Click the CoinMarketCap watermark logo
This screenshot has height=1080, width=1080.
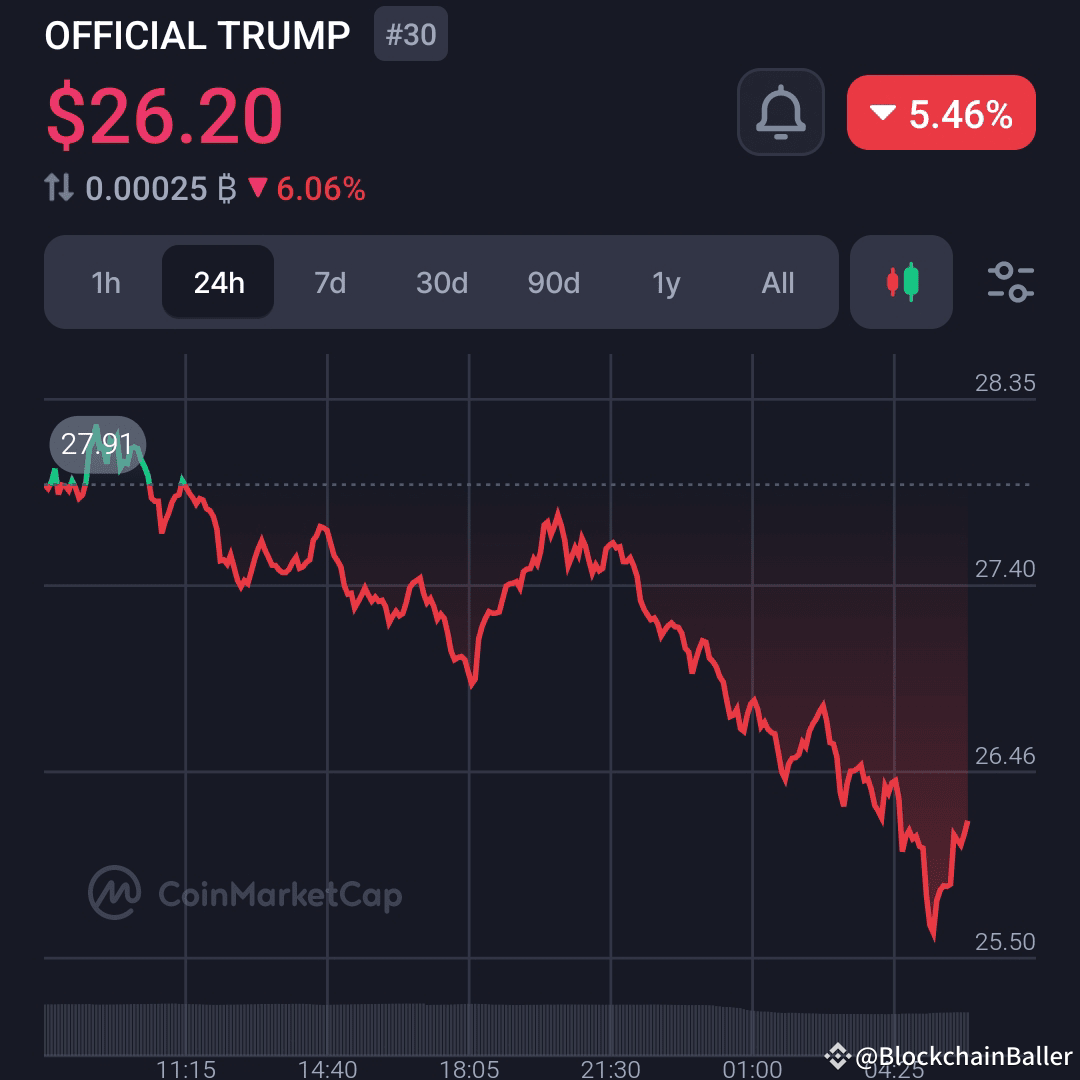[113, 895]
